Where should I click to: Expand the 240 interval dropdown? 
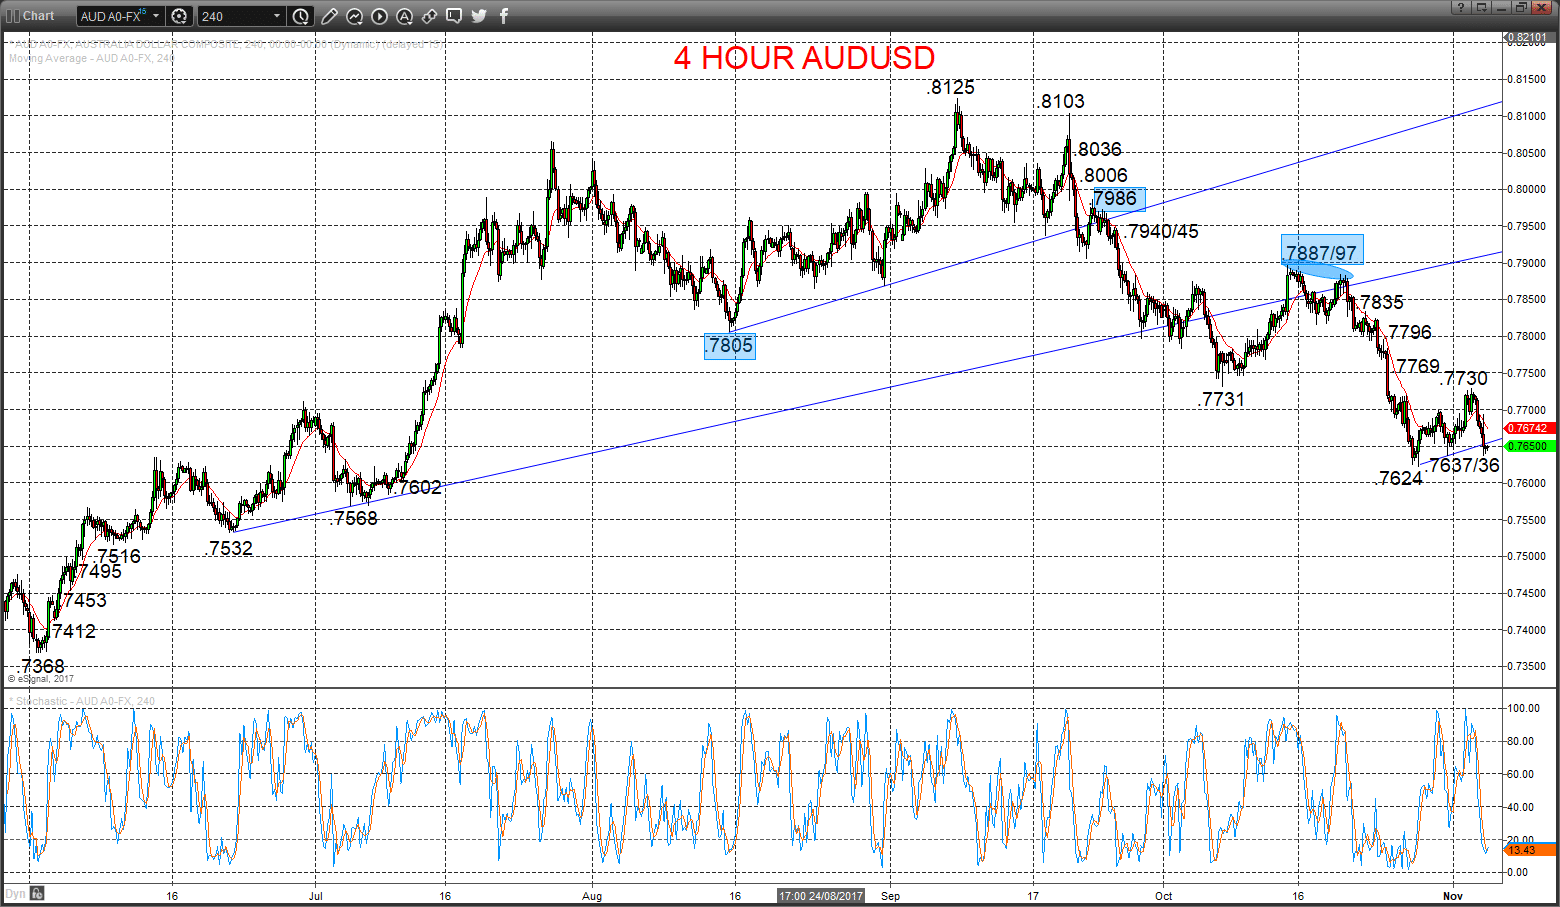point(241,16)
